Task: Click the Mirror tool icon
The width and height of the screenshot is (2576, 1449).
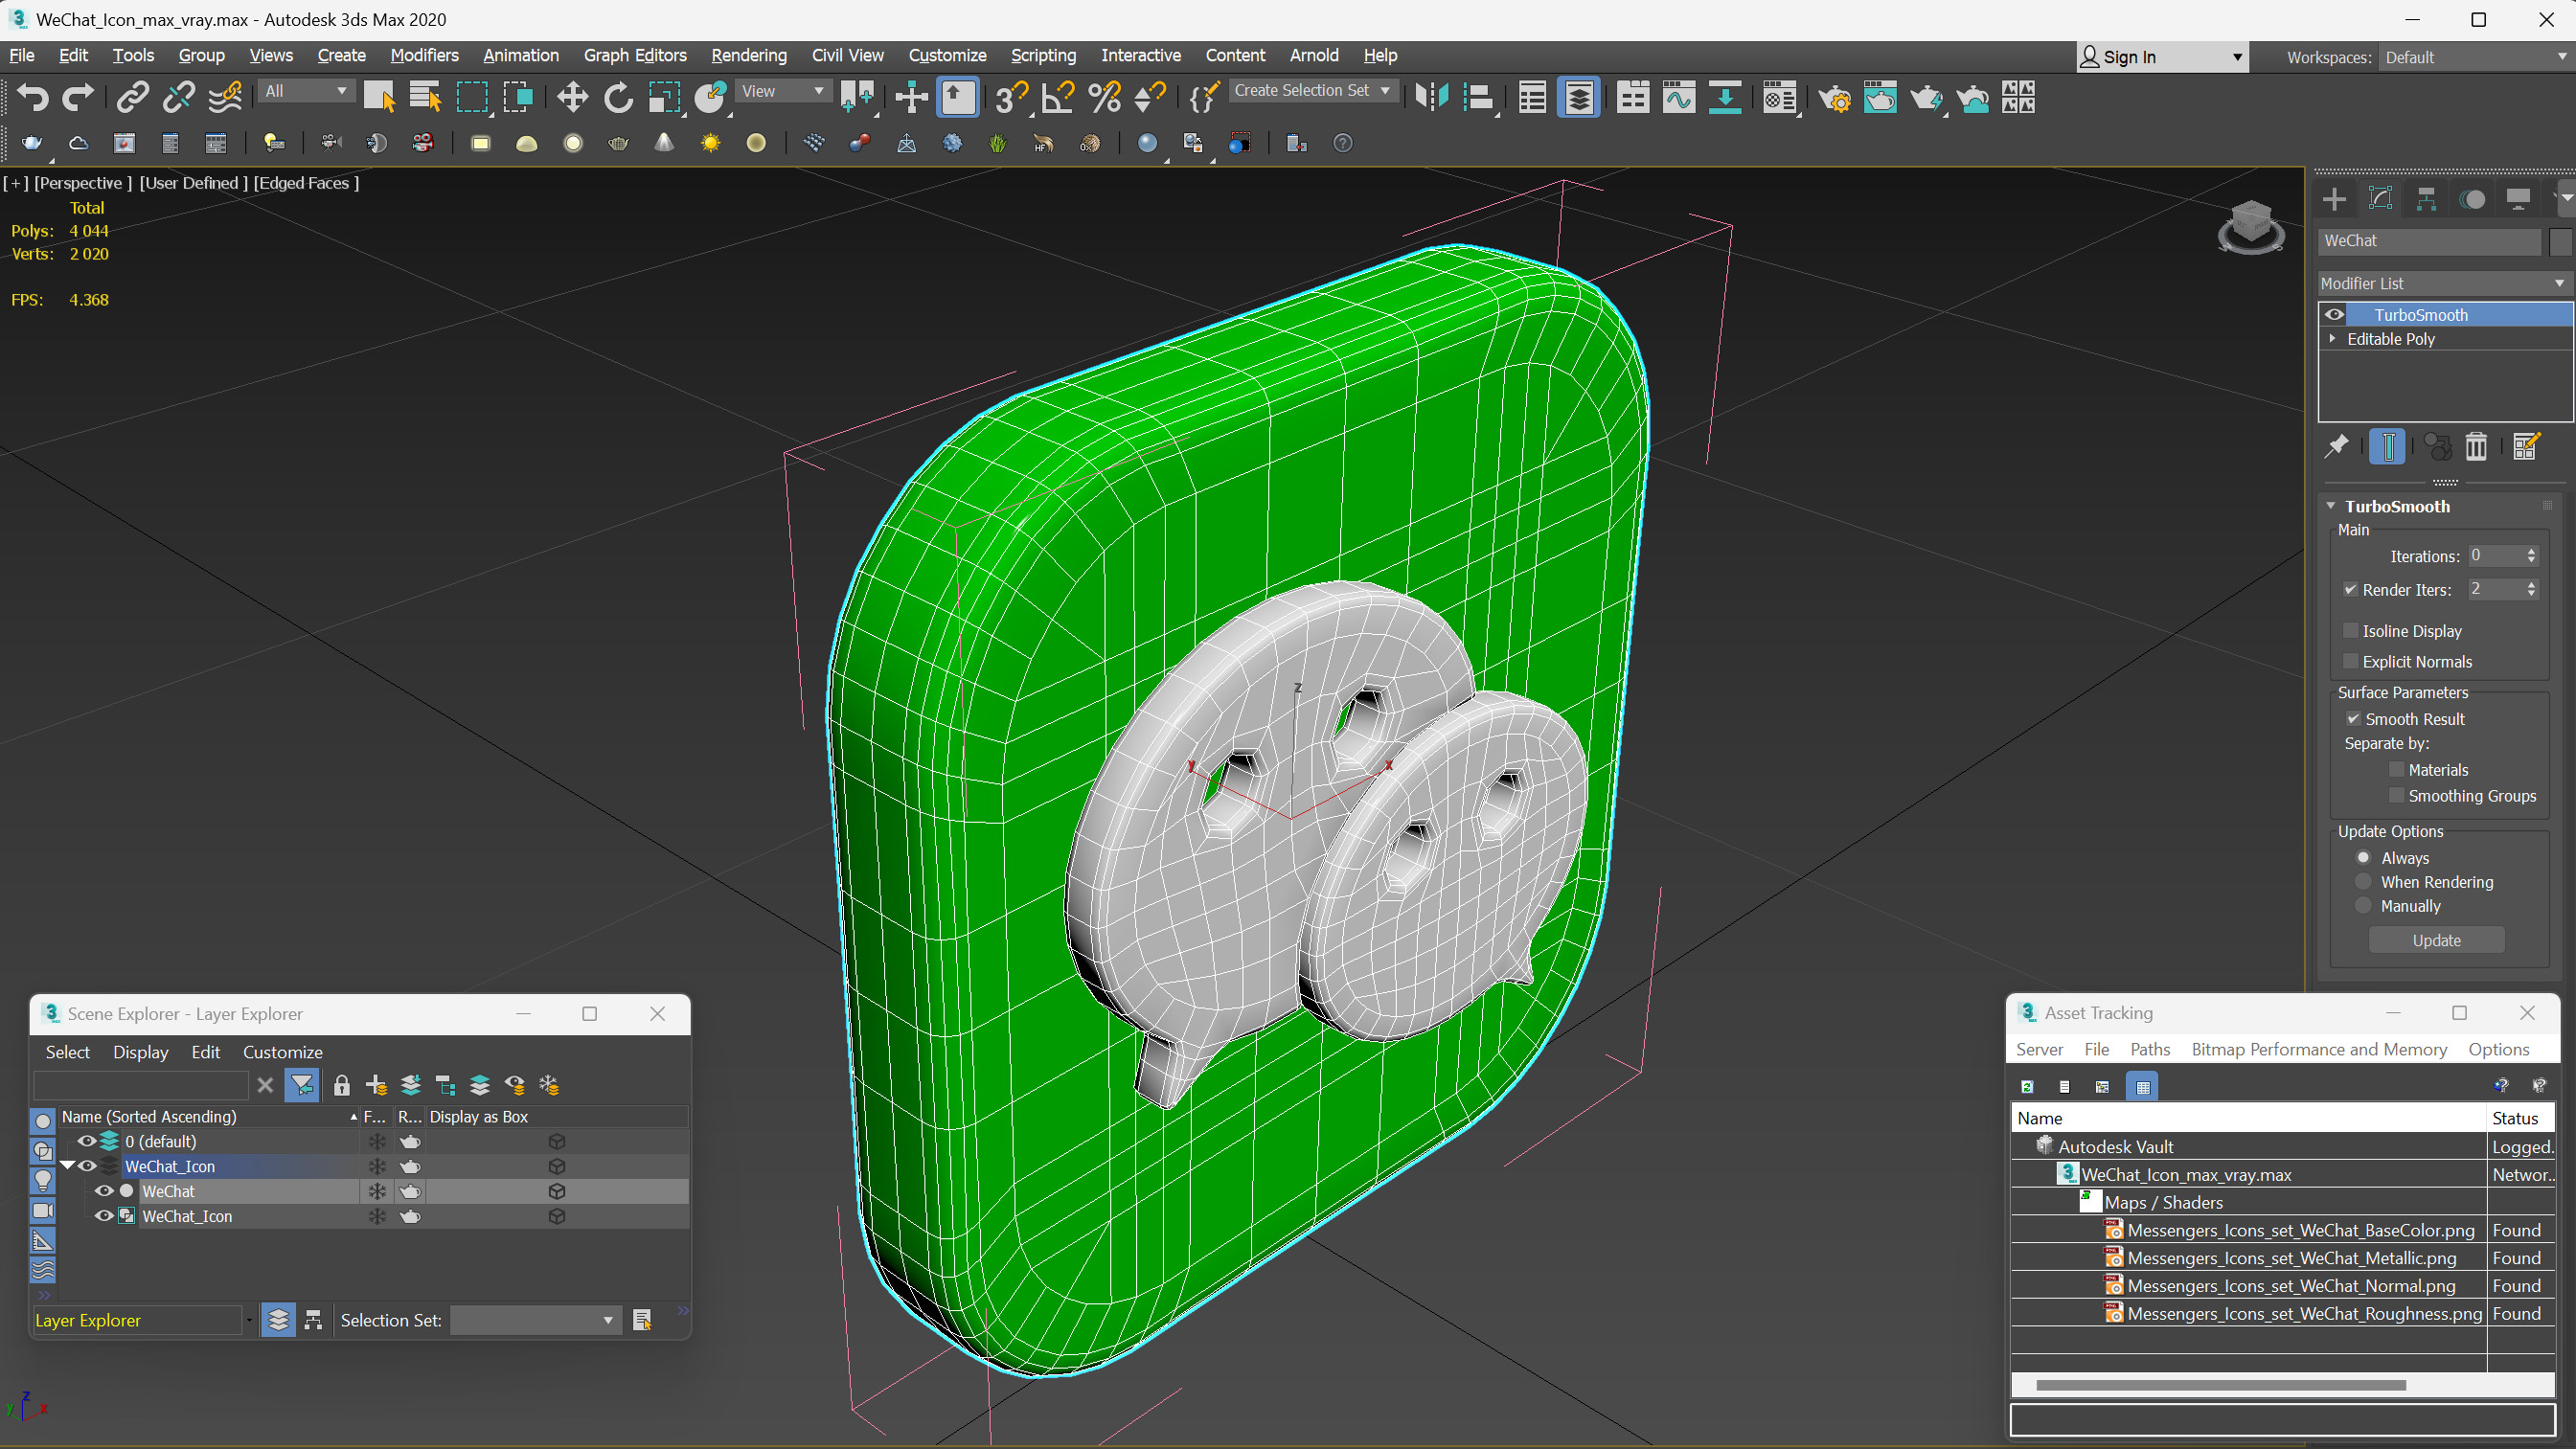Action: [x=1432, y=97]
